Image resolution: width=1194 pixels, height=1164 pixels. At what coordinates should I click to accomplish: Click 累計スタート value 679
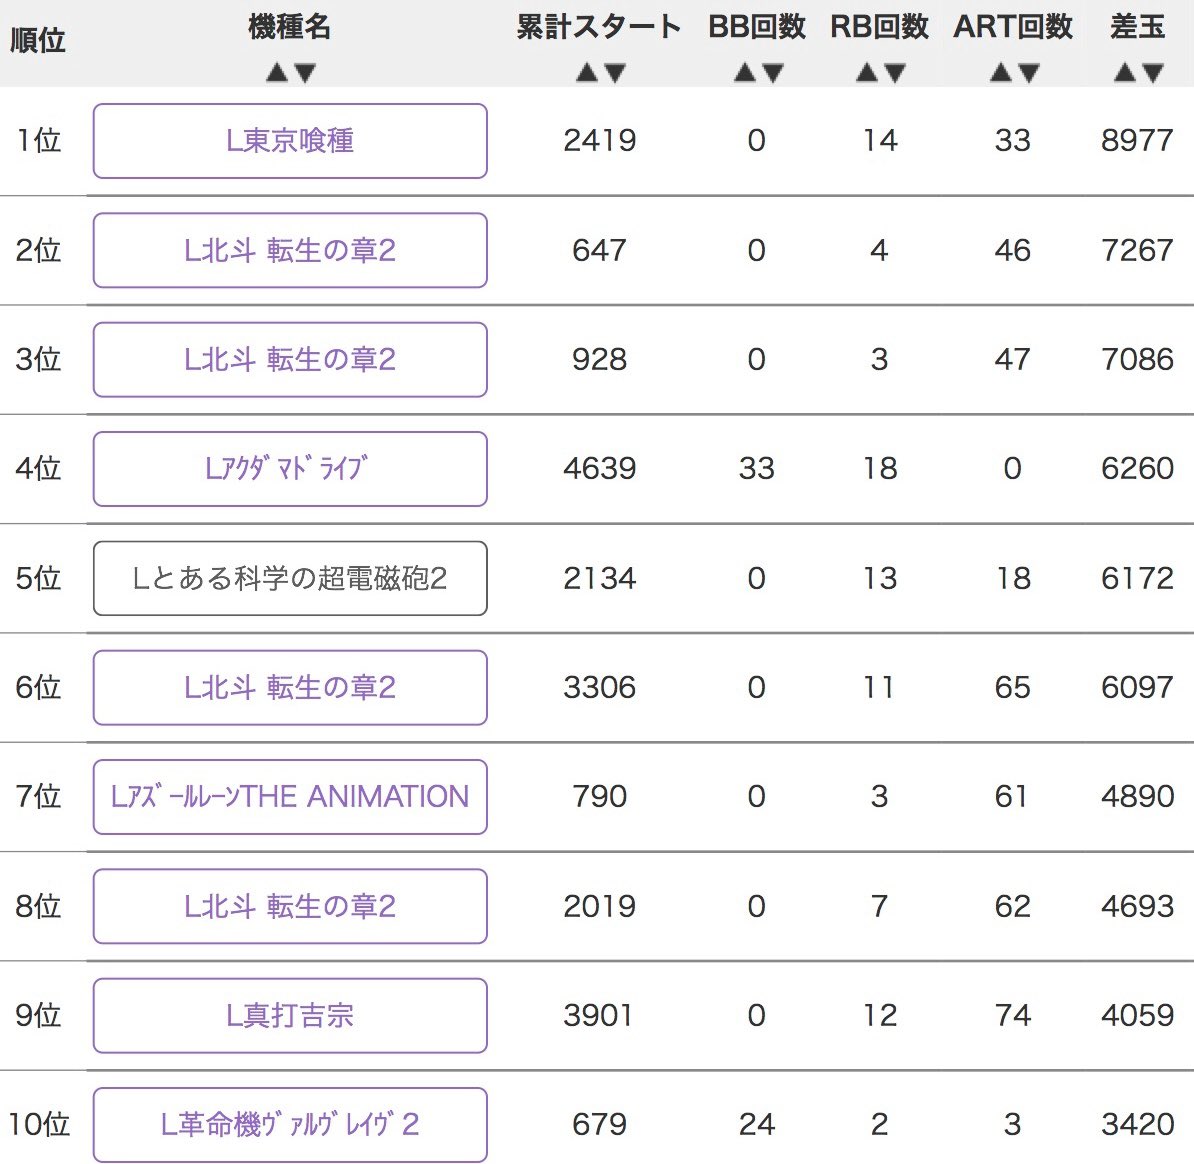pyautogui.click(x=600, y=1124)
